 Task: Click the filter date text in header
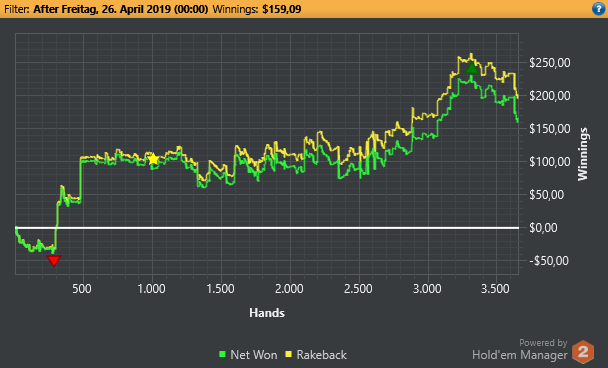coord(121,9)
